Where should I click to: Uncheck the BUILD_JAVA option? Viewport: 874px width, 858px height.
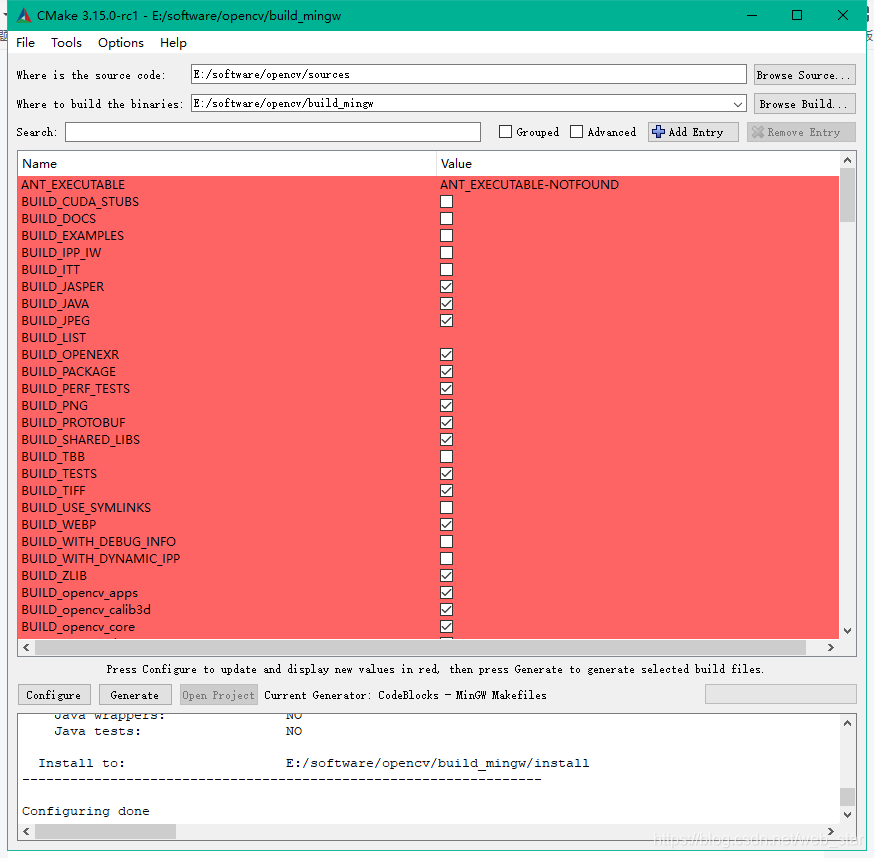[x=446, y=304]
